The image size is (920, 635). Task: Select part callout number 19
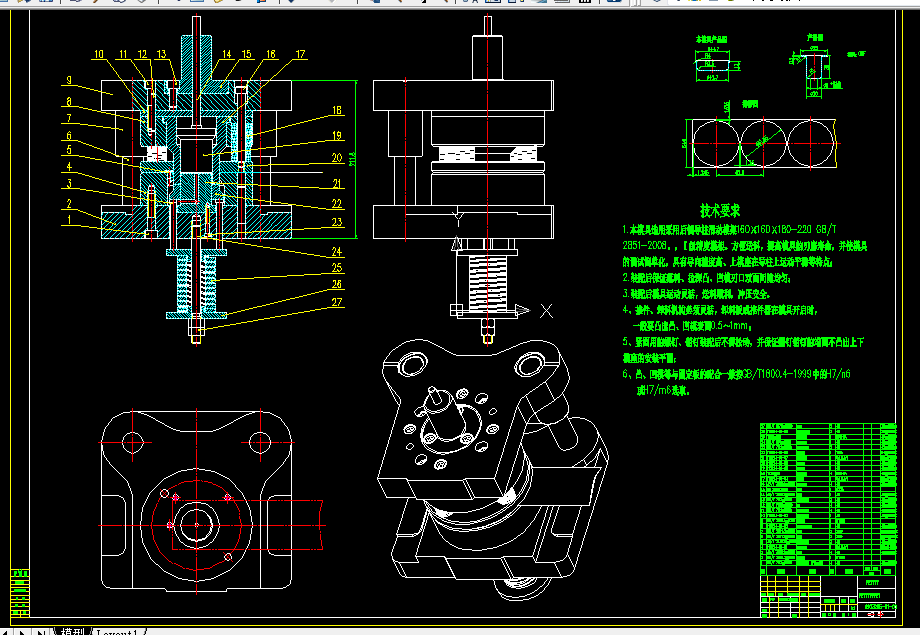tap(337, 136)
